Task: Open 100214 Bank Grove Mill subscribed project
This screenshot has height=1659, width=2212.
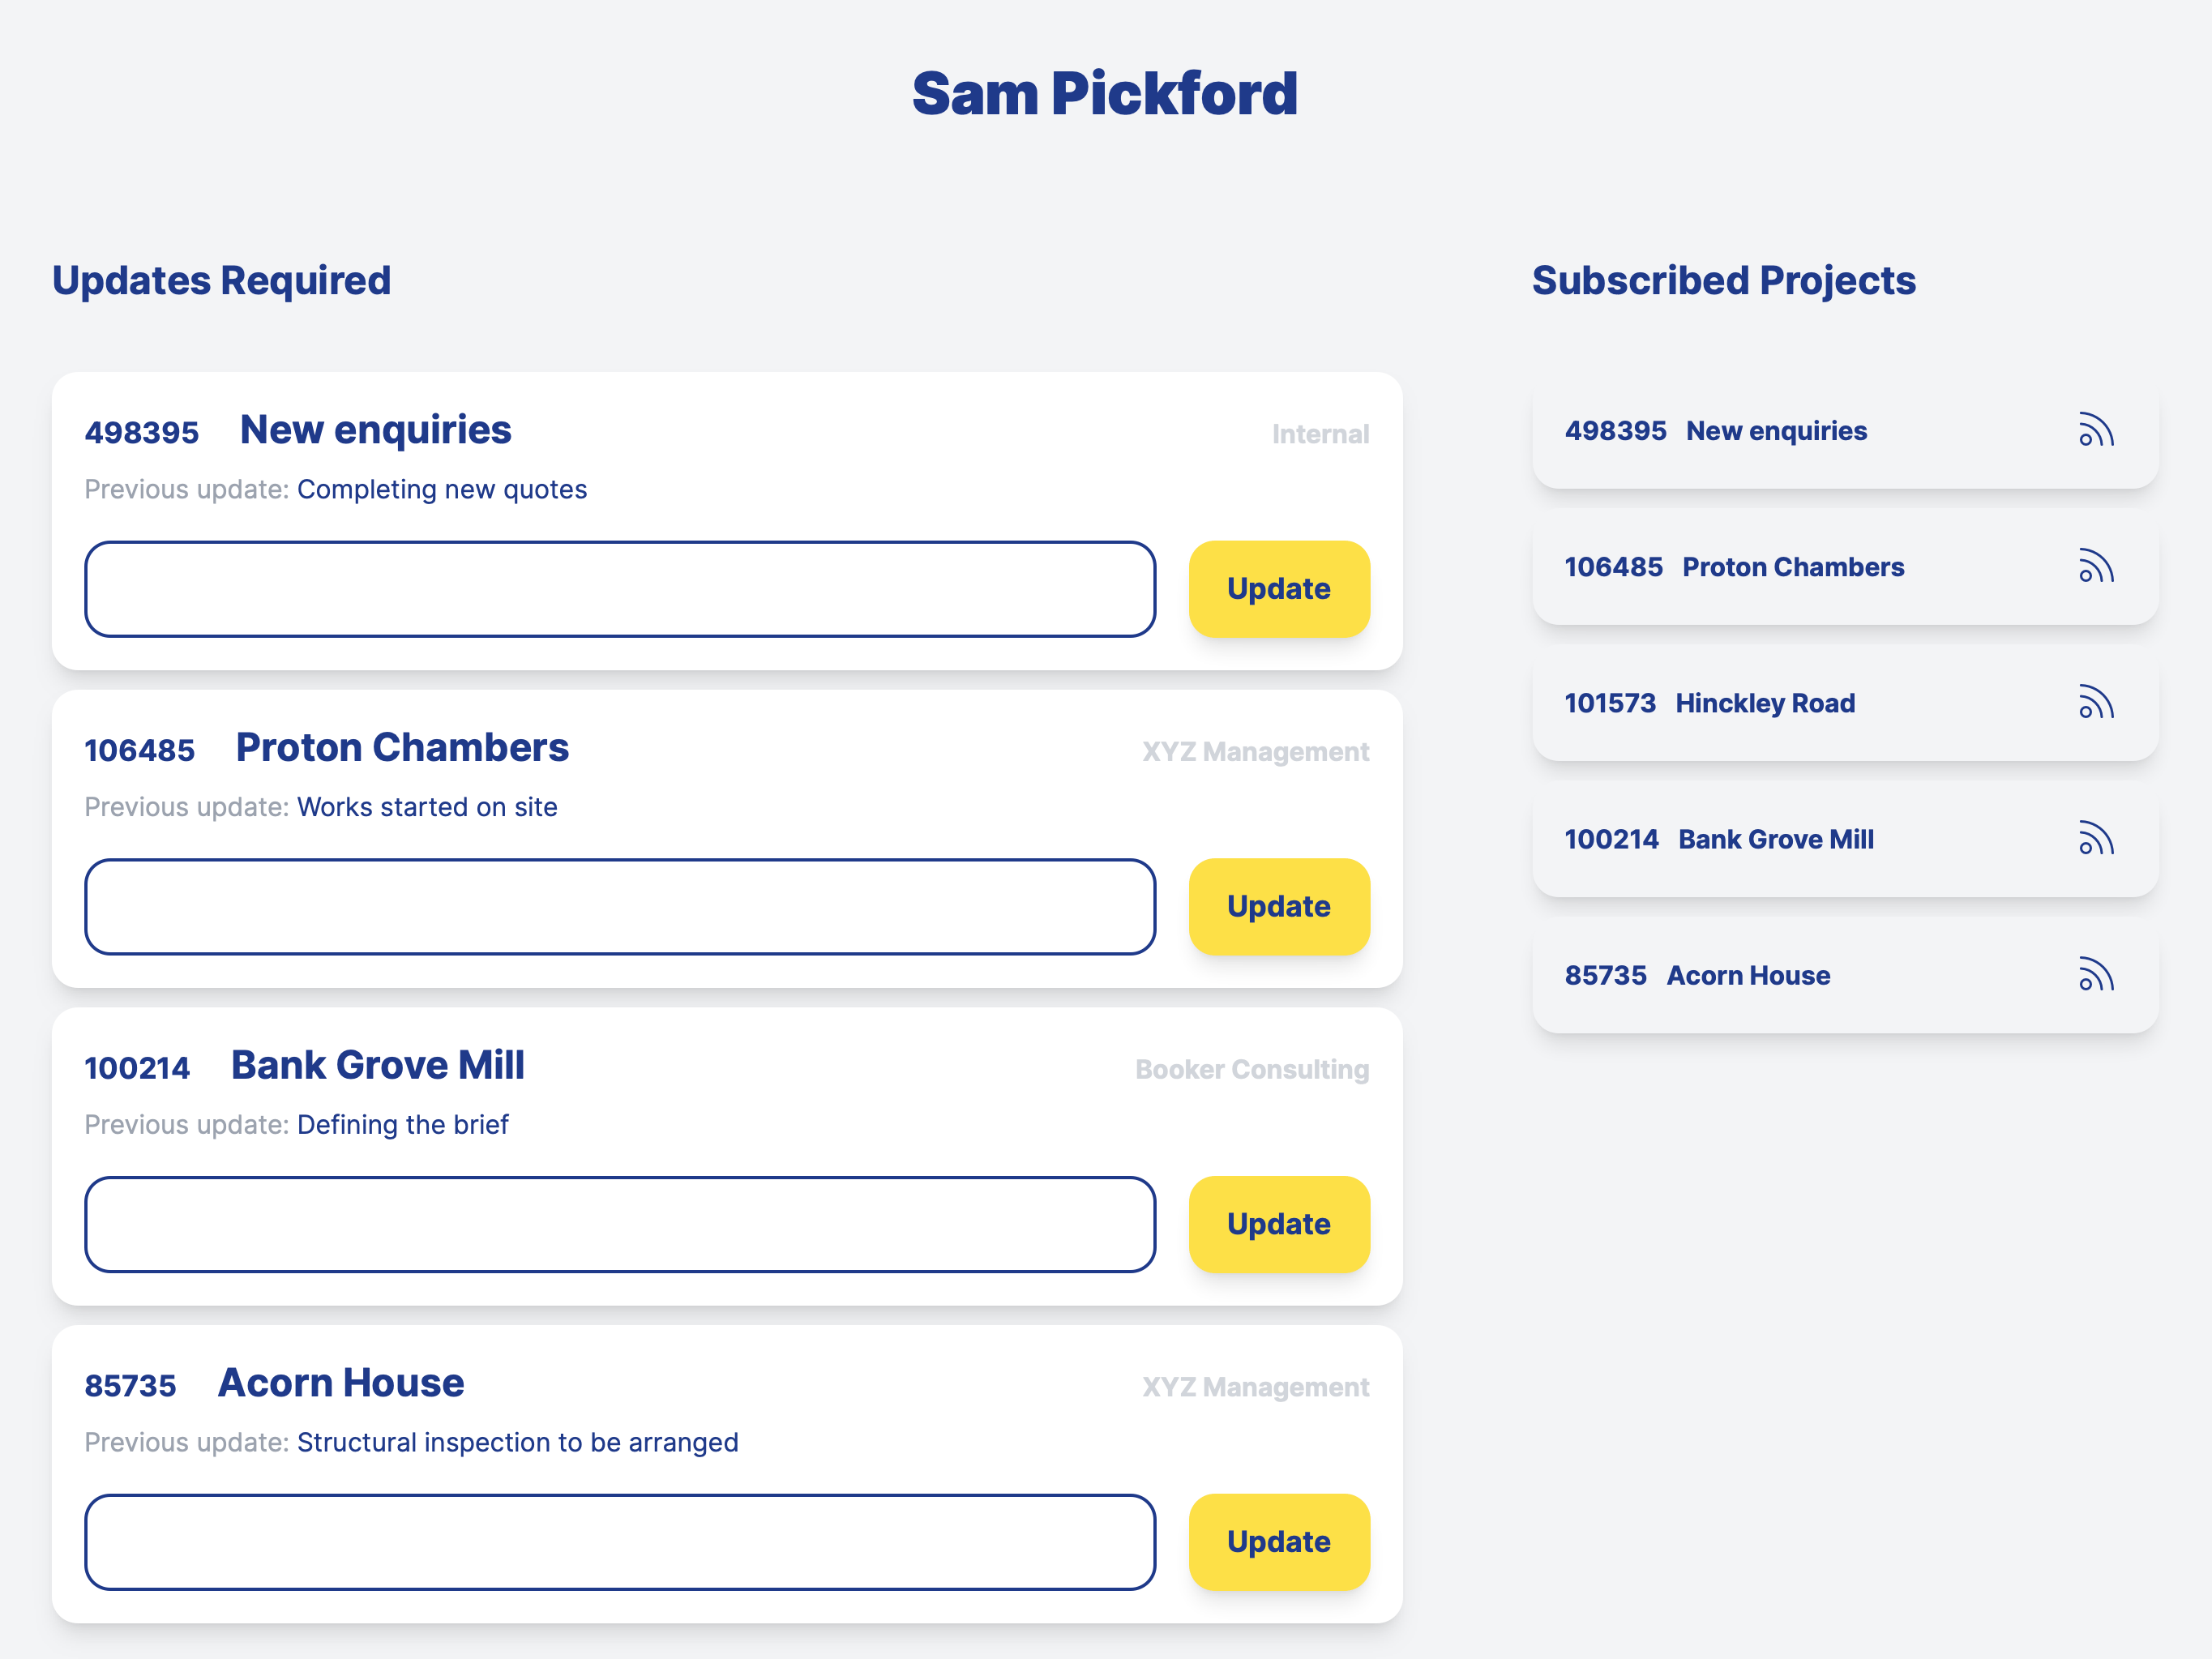Action: coord(1718,839)
